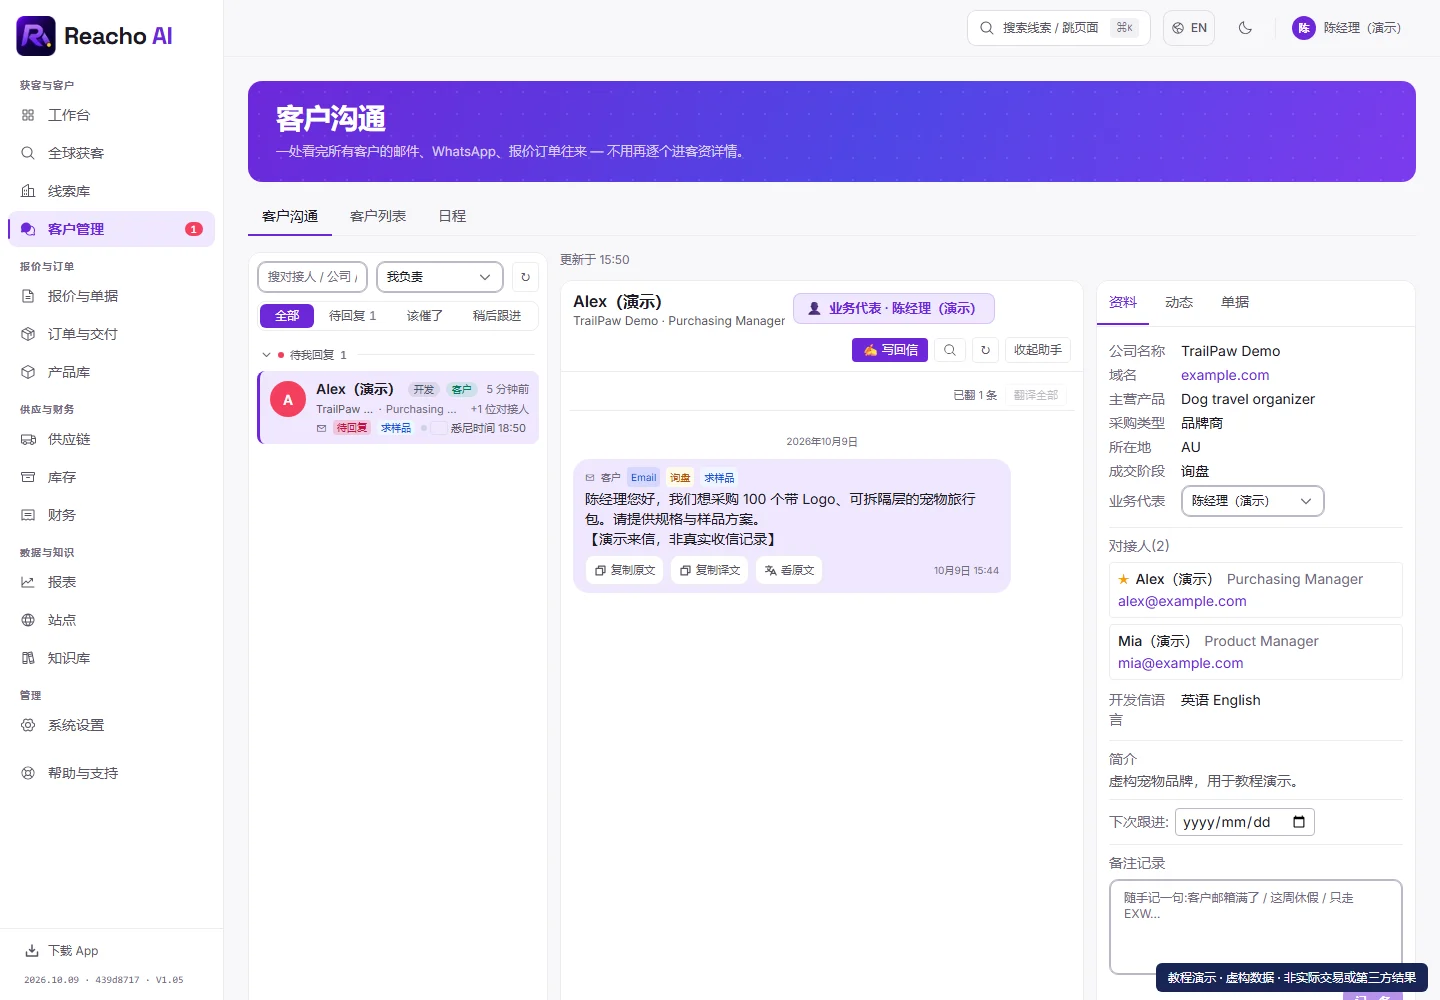Viewport: 1440px width, 1000px height.
Task: Switch to the 动态 tab
Action: tap(1179, 302)
